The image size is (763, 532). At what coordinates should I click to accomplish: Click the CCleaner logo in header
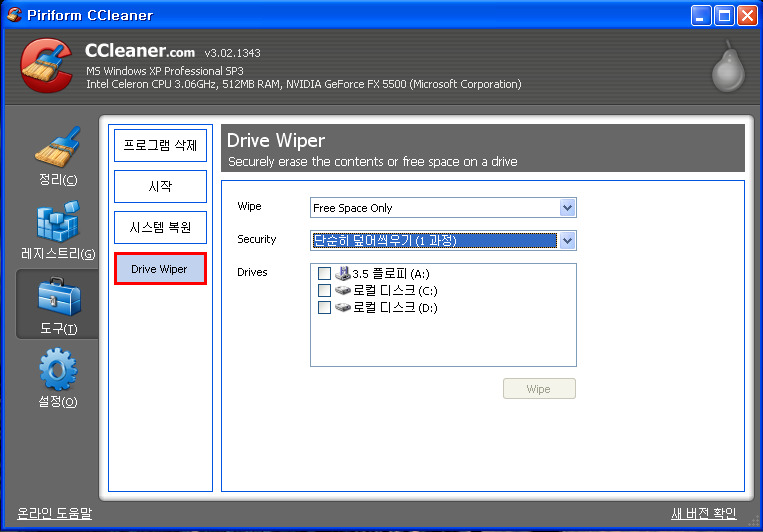(x=46, y=65)
